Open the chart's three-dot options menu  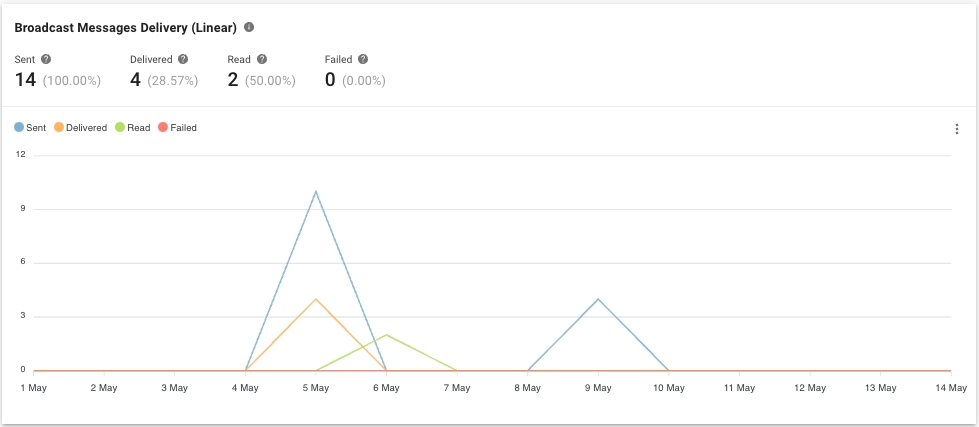tap(956, 129)
